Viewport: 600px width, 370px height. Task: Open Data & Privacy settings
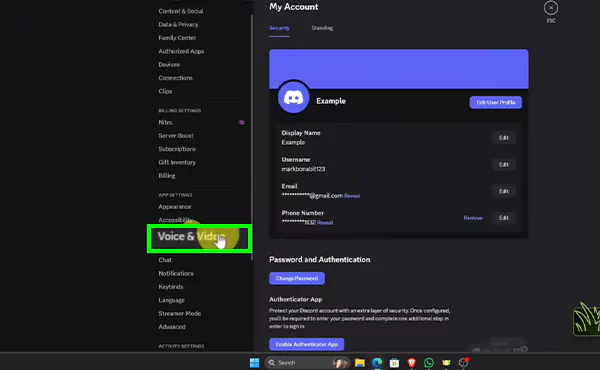tap(178, 24)
